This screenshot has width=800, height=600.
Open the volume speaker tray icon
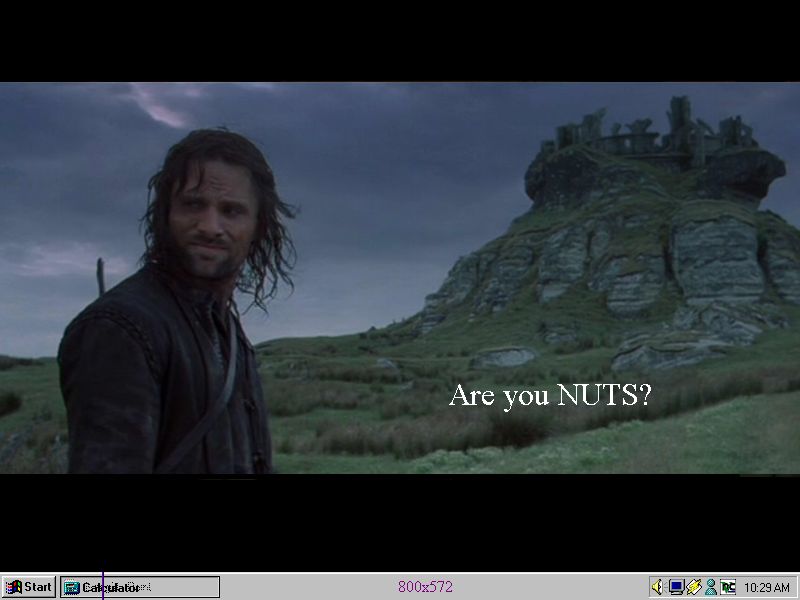coord(658,587)
